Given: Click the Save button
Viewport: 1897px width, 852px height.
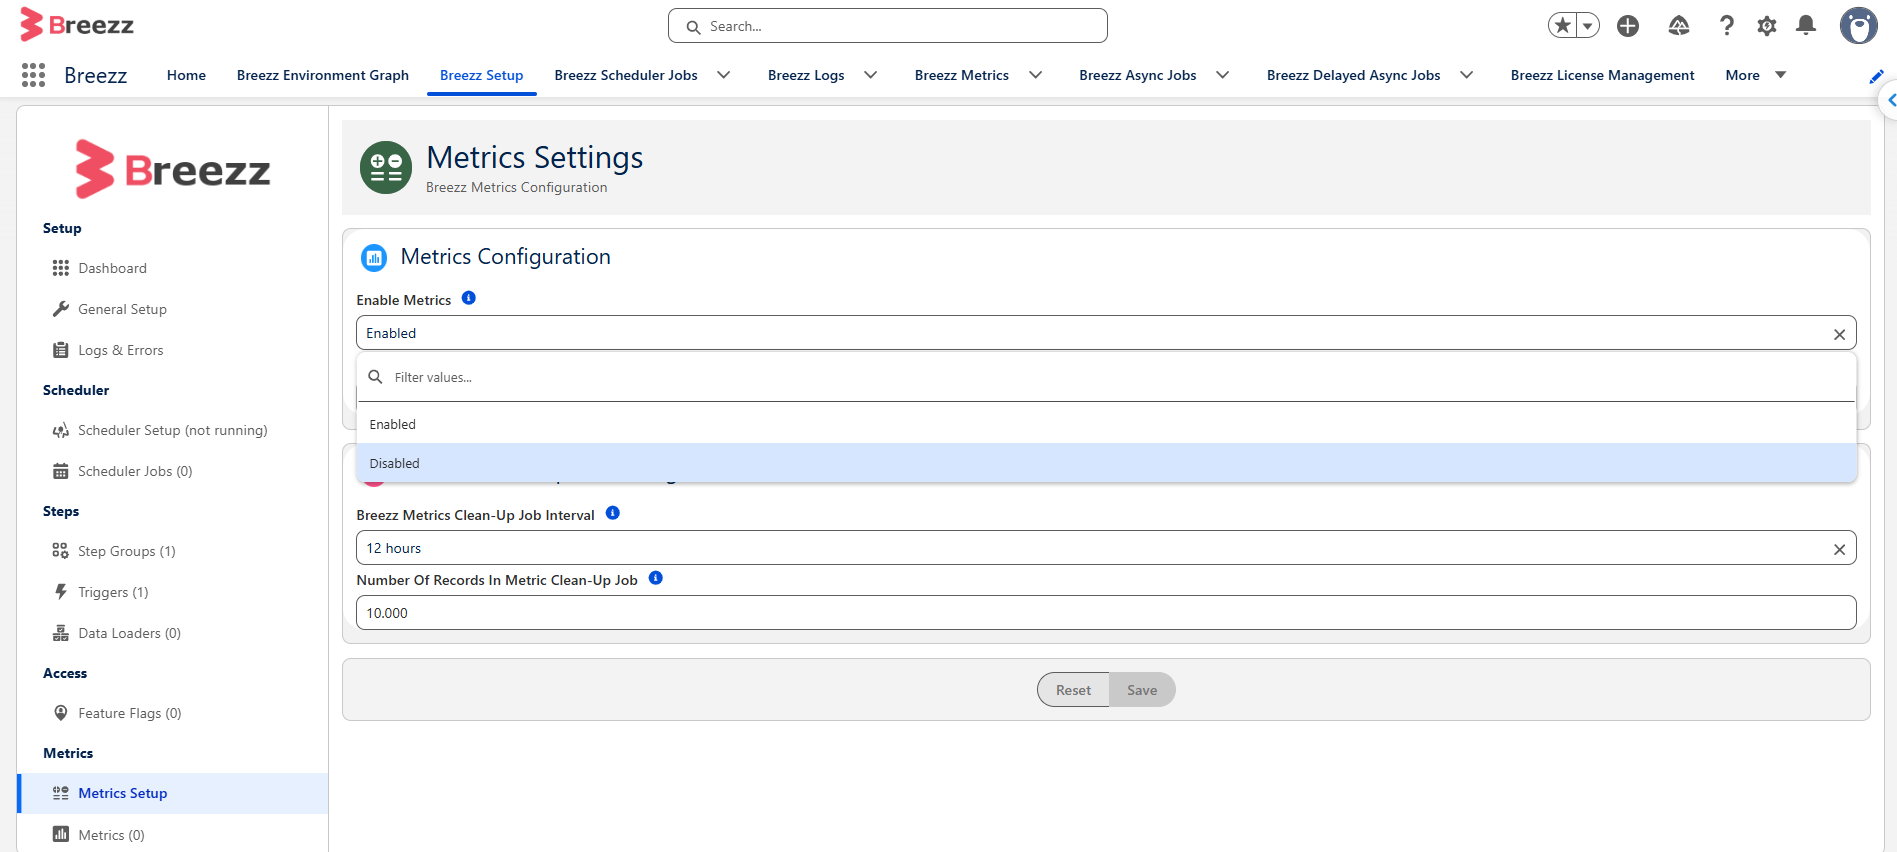Looking at the screenshot, I should pyautogui.click(x=1142, y=690).
